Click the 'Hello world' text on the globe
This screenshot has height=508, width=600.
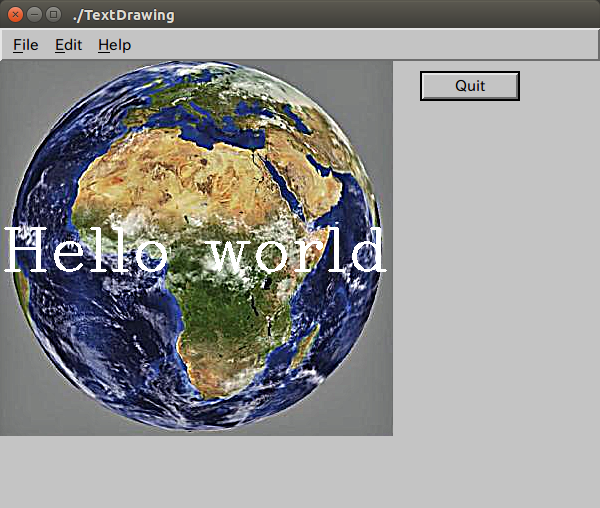coord(194,249)
